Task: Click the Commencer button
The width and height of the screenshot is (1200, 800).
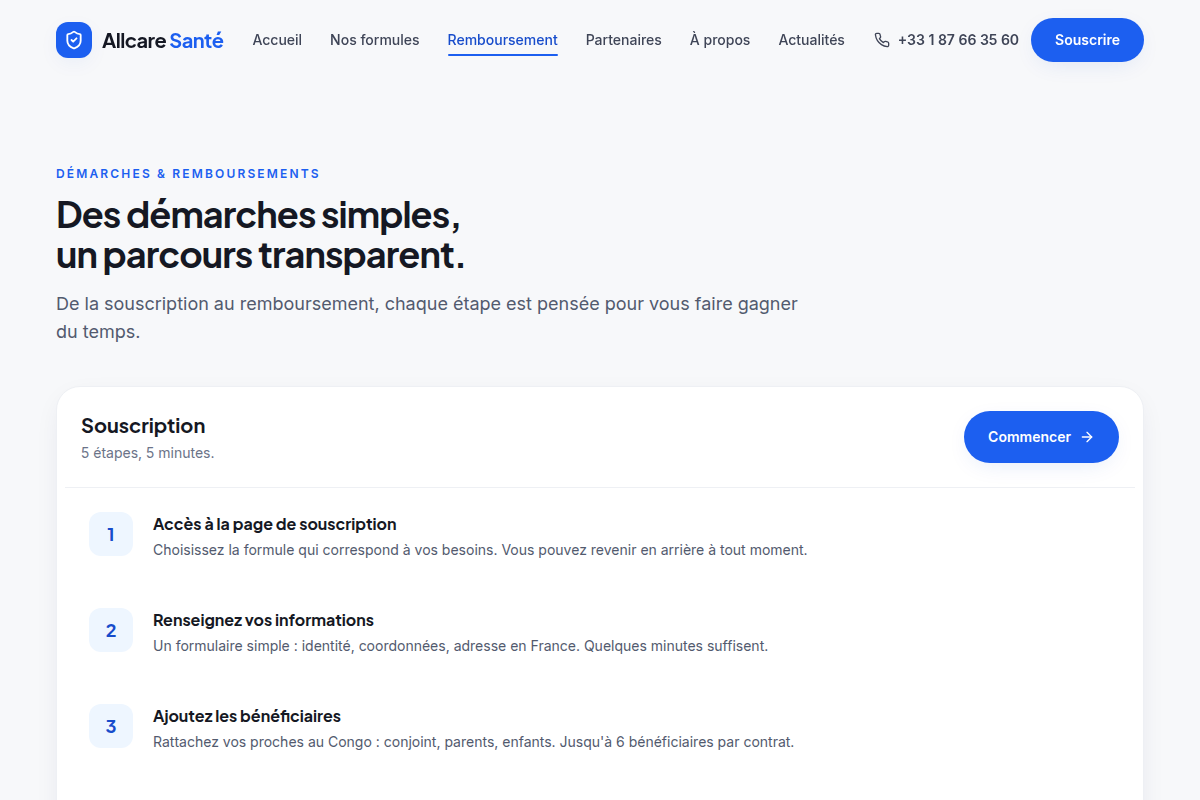Action: [x=1041, y=437]
